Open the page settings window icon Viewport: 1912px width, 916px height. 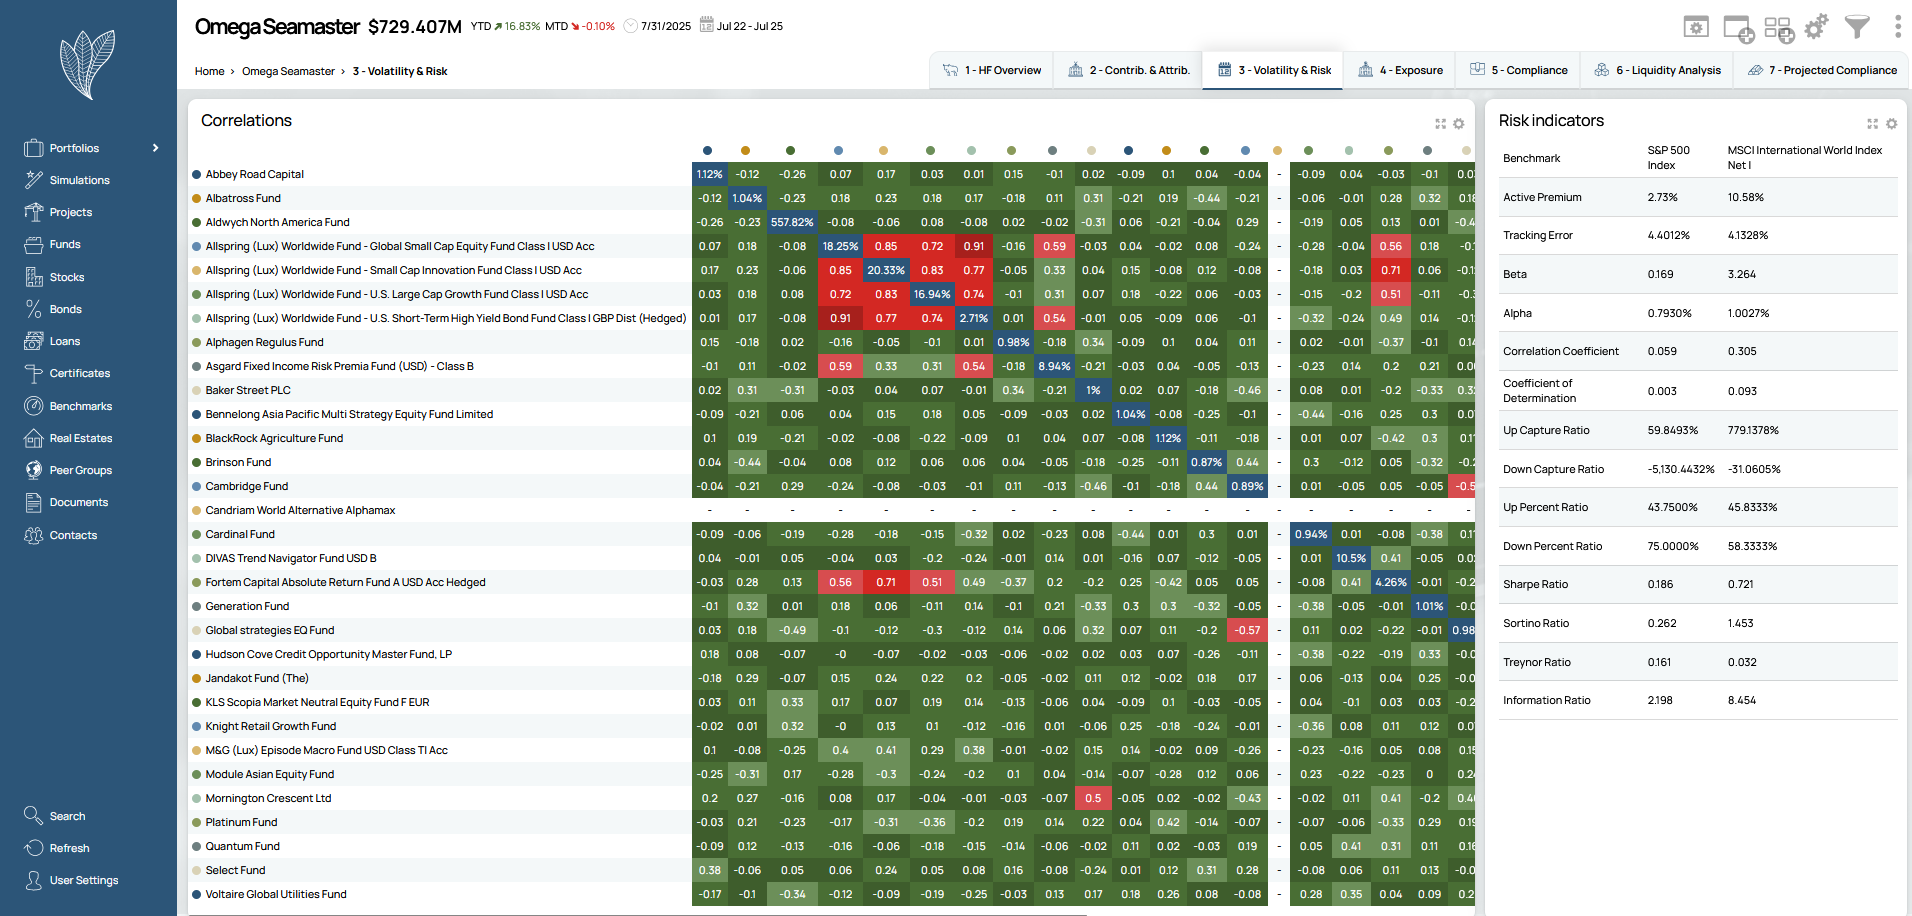pos(1696,27)
